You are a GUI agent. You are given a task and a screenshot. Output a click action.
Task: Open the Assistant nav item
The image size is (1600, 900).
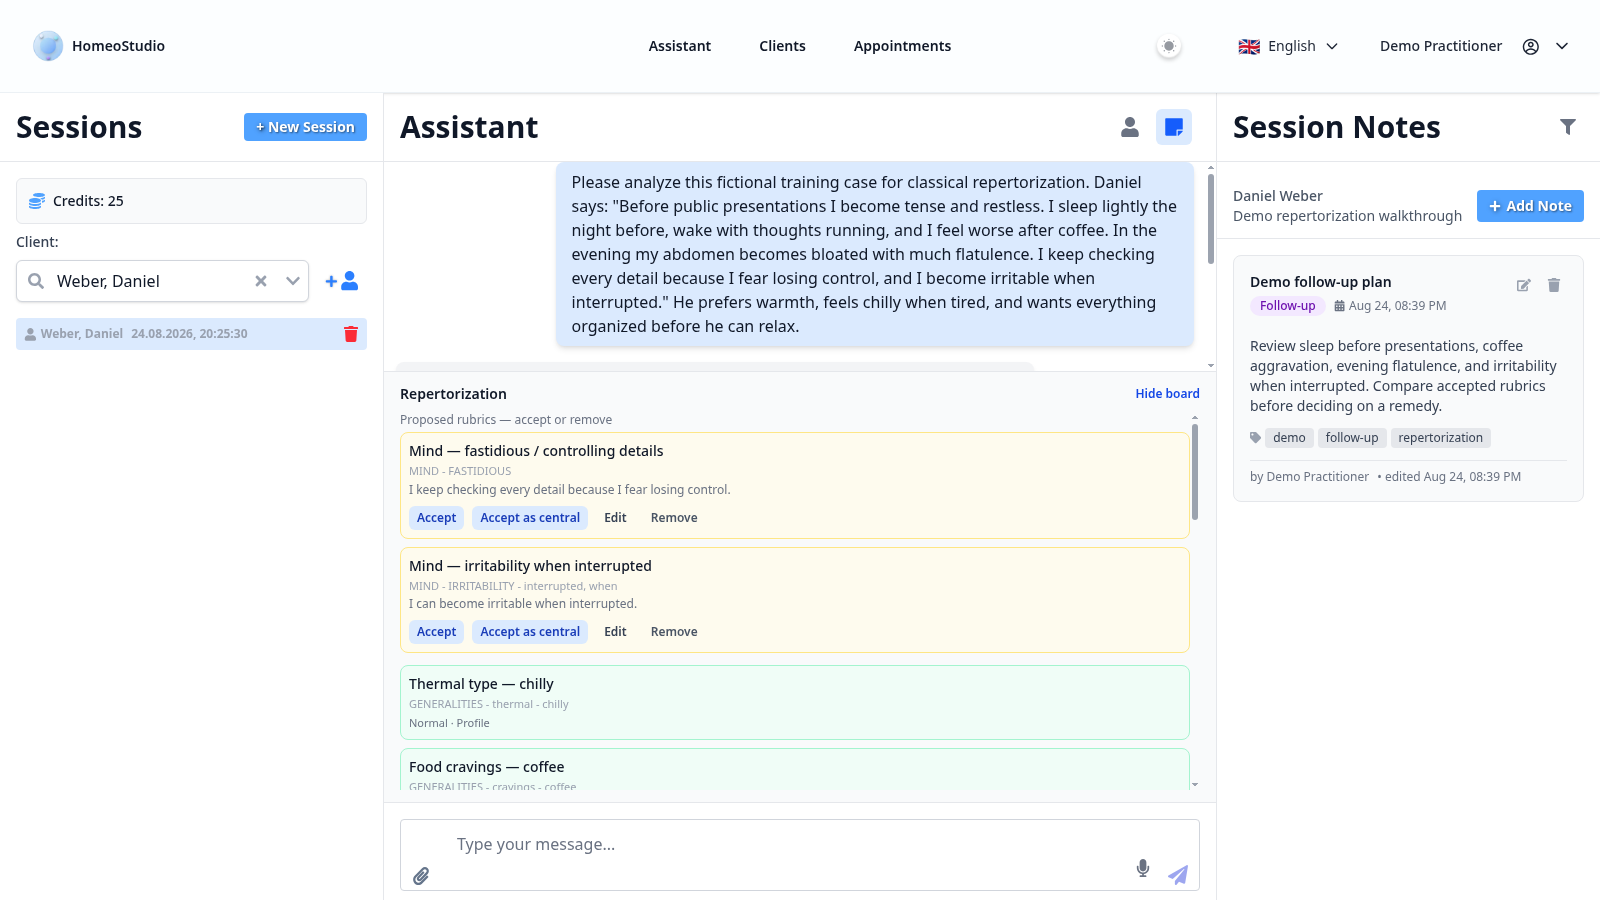tap(680, 46)
